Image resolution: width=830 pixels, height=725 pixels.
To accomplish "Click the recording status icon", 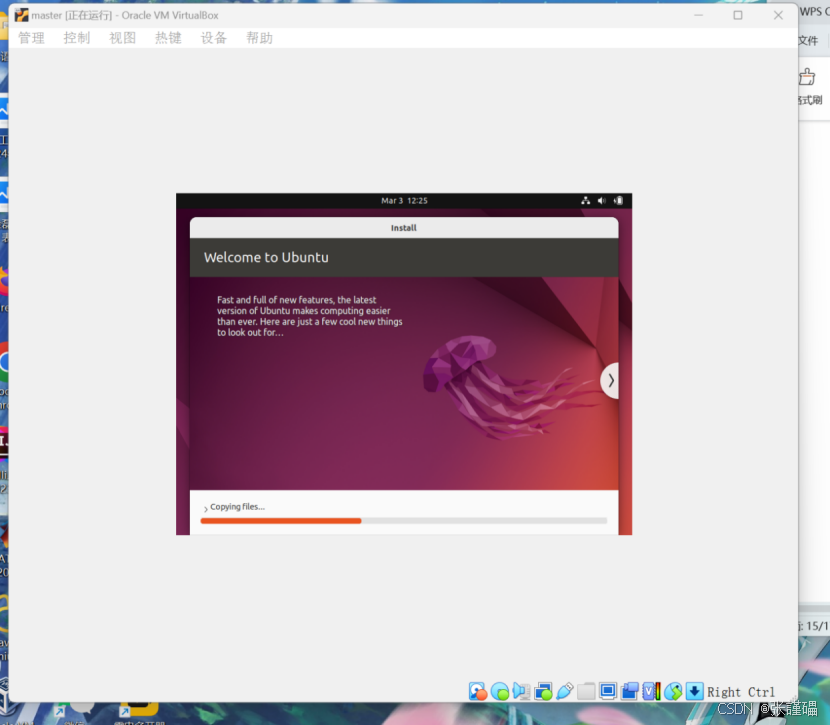I will (x=629, y=691).
